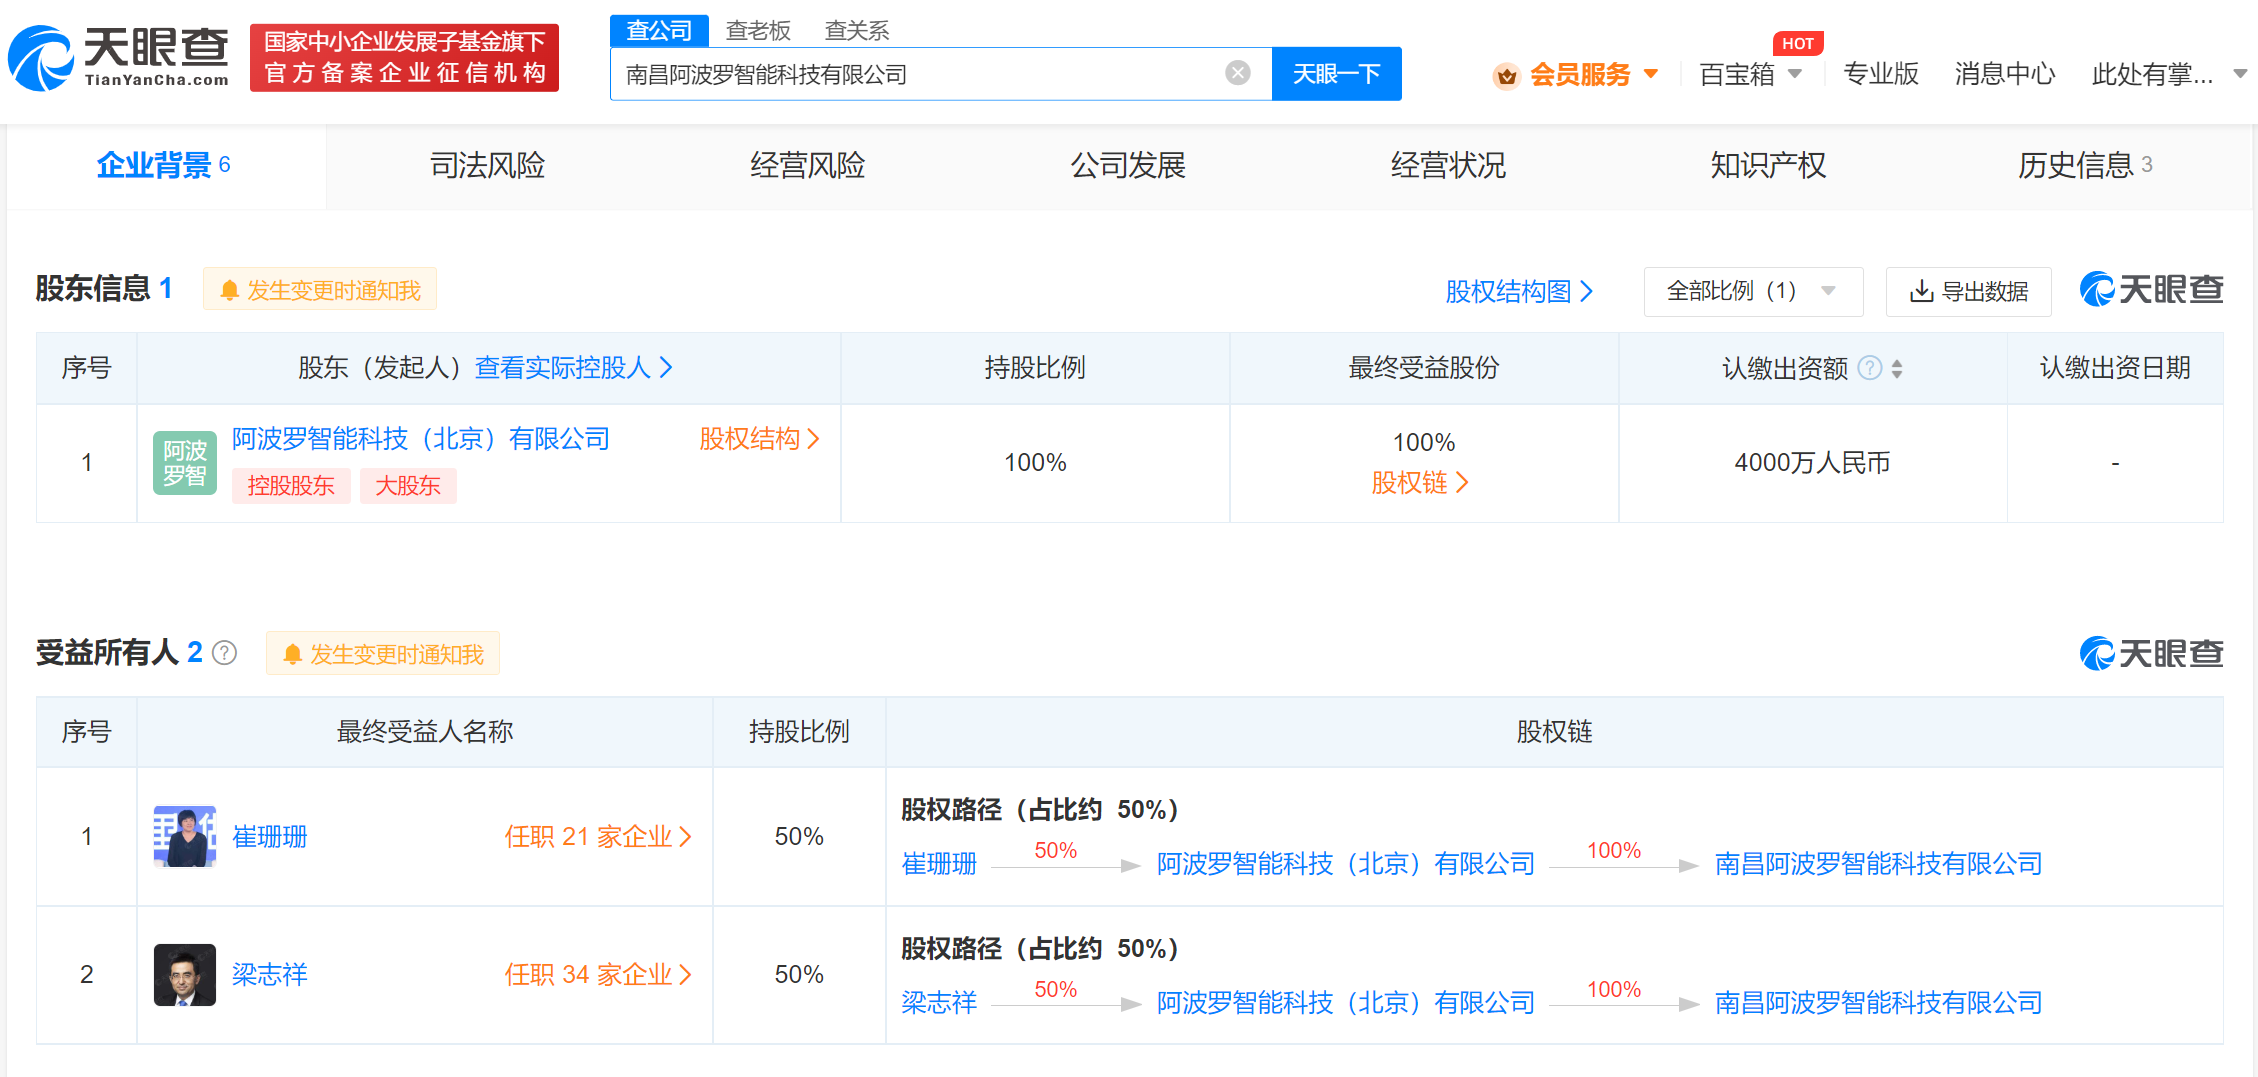The image size is (2258, 1077).
Task: Open 南昌阿波罗智能科技有限公司 in 崔珊珊 equity chain
Action: pos(1878,863)
